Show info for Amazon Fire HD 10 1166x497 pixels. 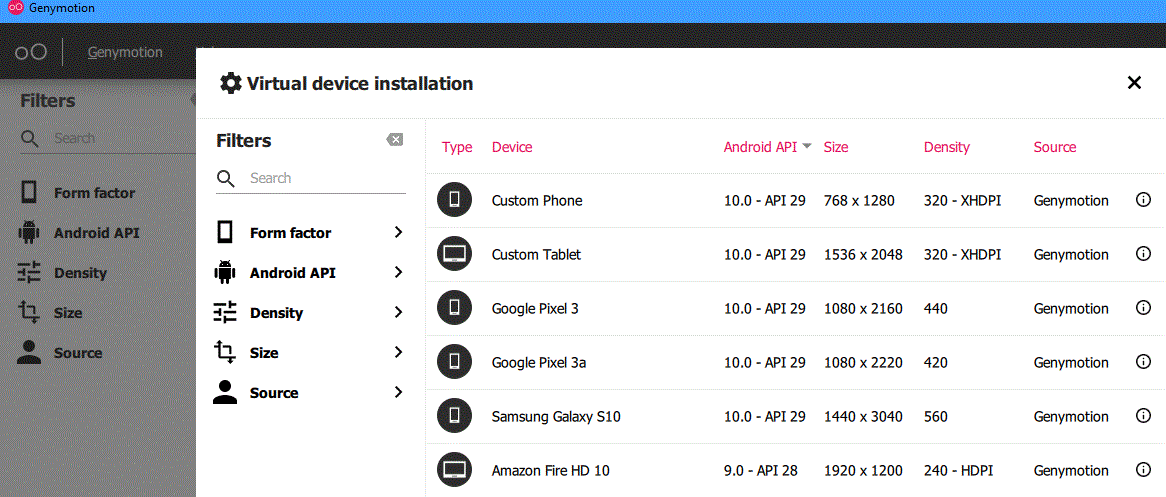pos(1143,469)
